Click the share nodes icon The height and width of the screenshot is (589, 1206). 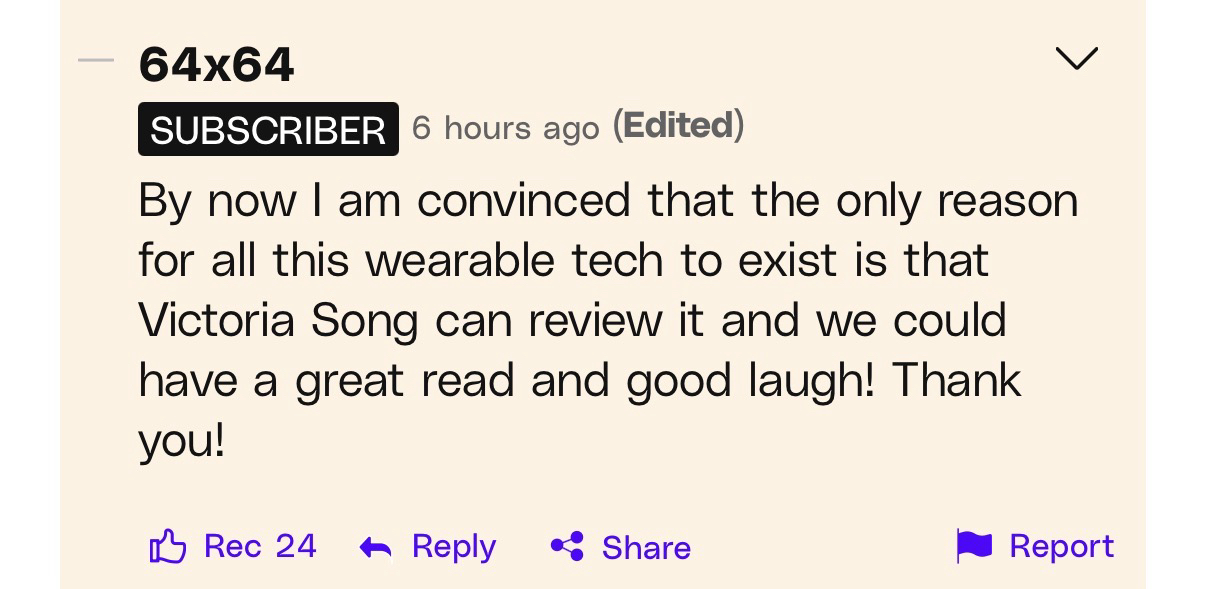pos(567,547)
